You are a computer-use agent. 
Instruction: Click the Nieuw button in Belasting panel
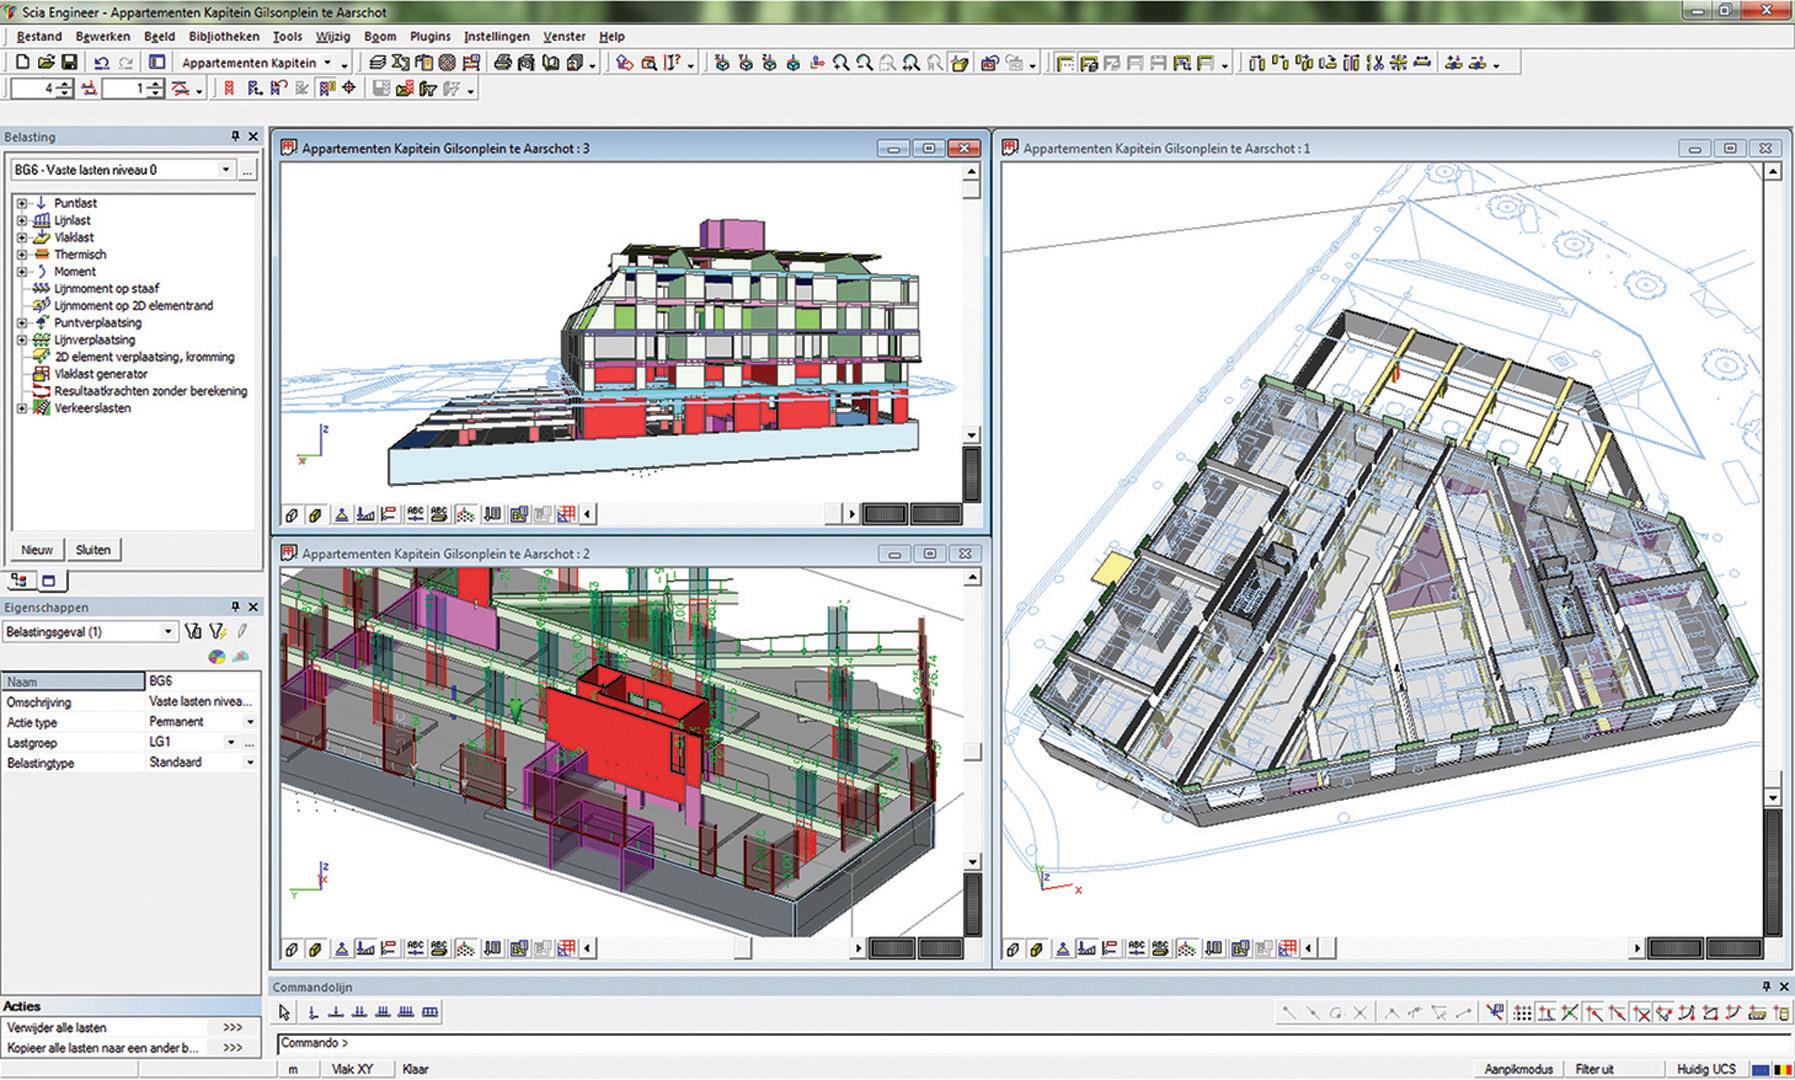click(x=36, y=549)
